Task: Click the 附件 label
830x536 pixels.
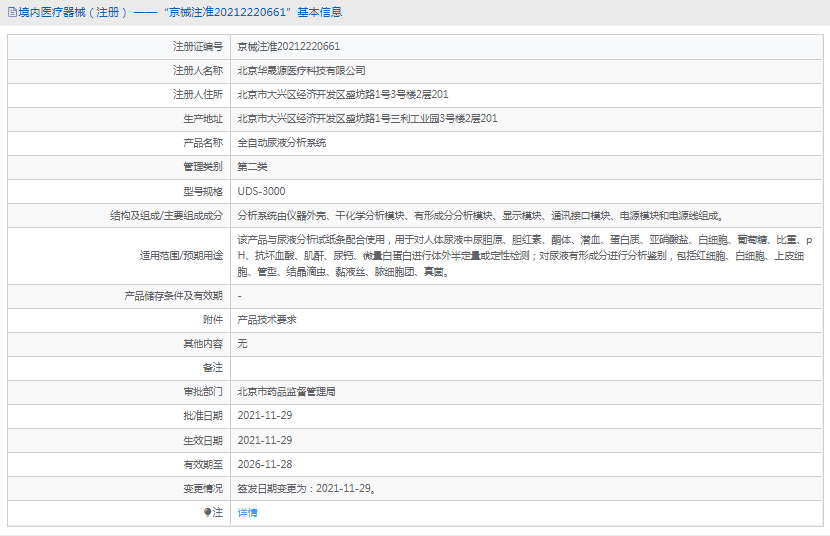Action: click(x=213, y=320)
